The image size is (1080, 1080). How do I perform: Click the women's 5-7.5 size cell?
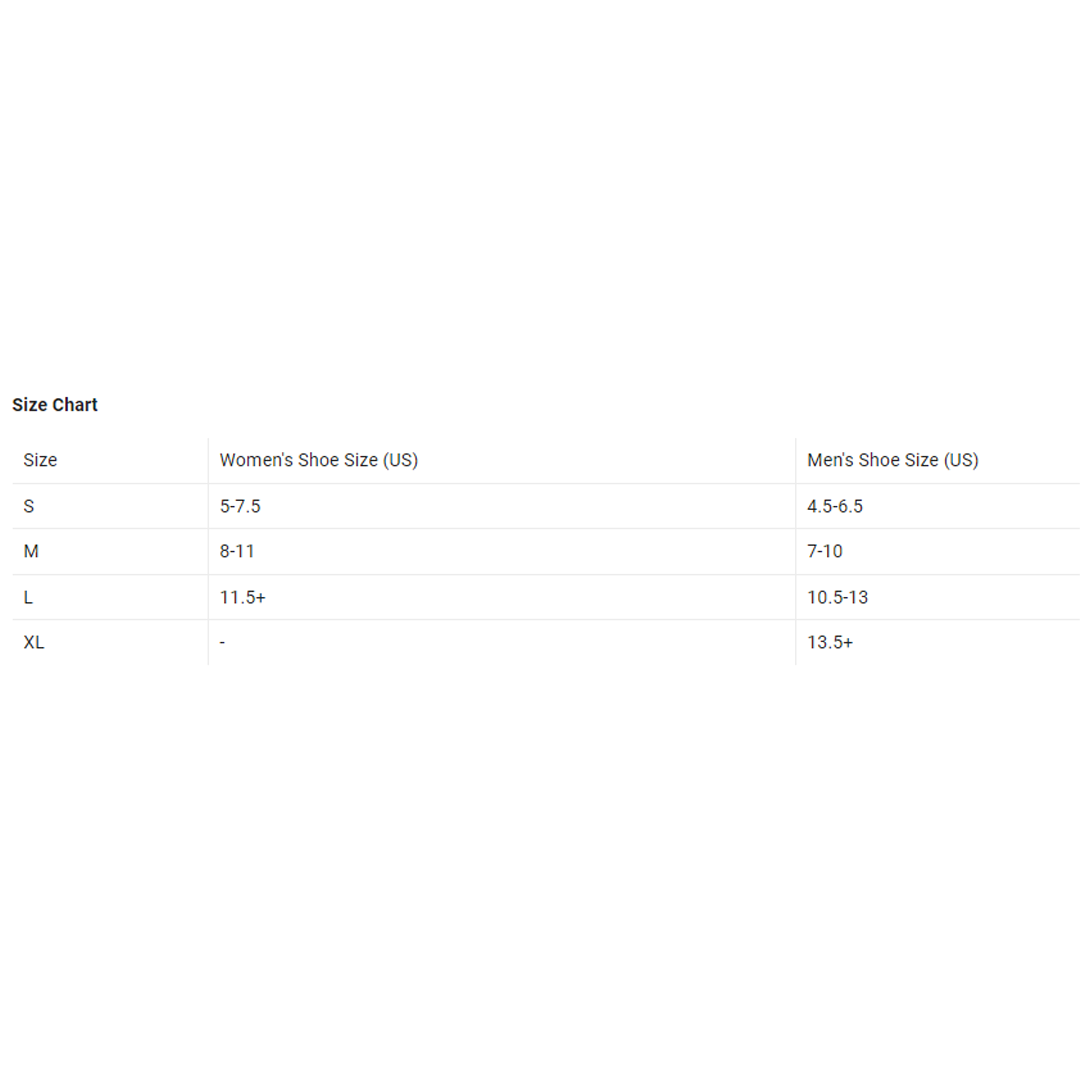(240, 506)
